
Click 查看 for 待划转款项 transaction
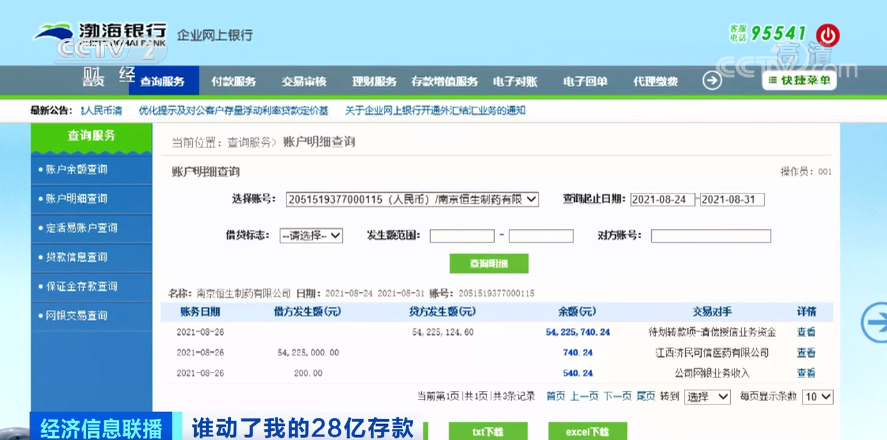coord(806,333)
